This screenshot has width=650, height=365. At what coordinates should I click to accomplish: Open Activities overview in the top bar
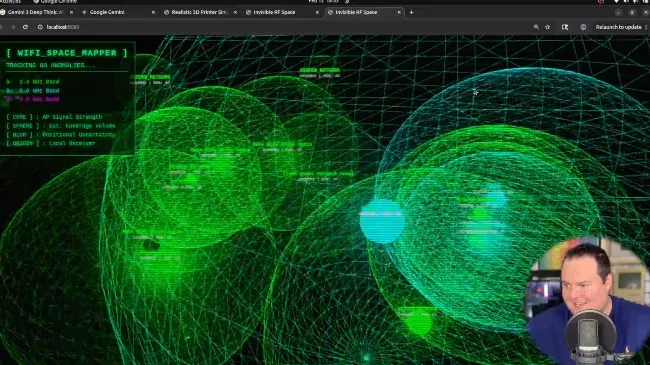pos(10,2)
